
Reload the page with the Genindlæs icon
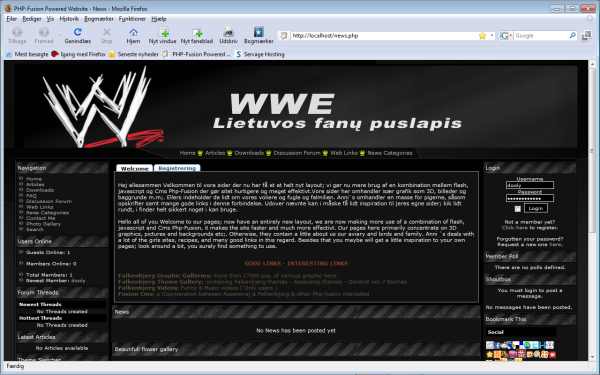coord(78,35)
